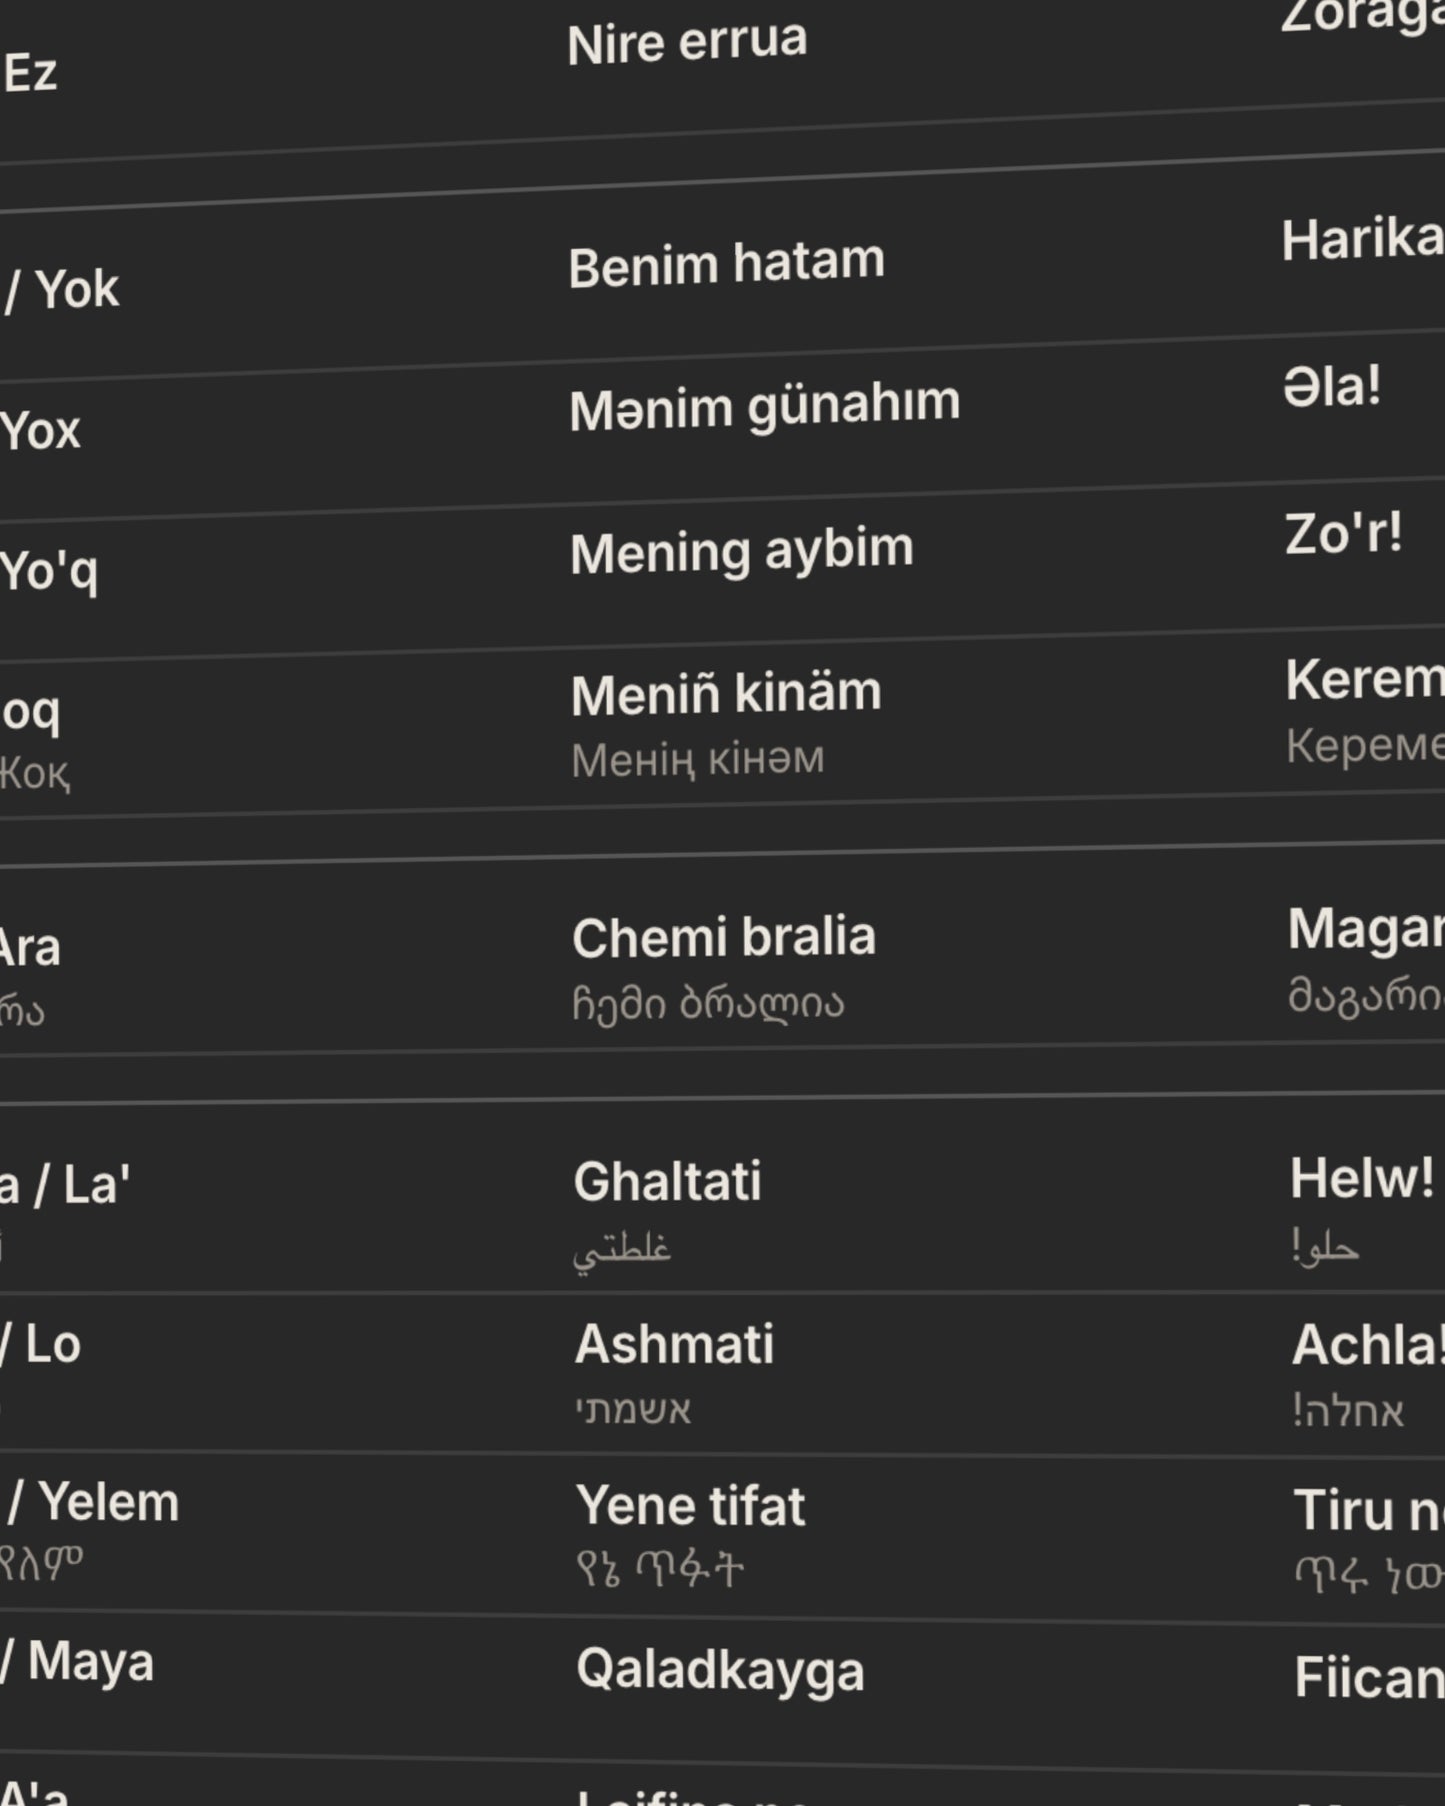Select the Cyrillic text "Менің кінәм"
1445x1806 pixels.
click(x=698, y=760)
